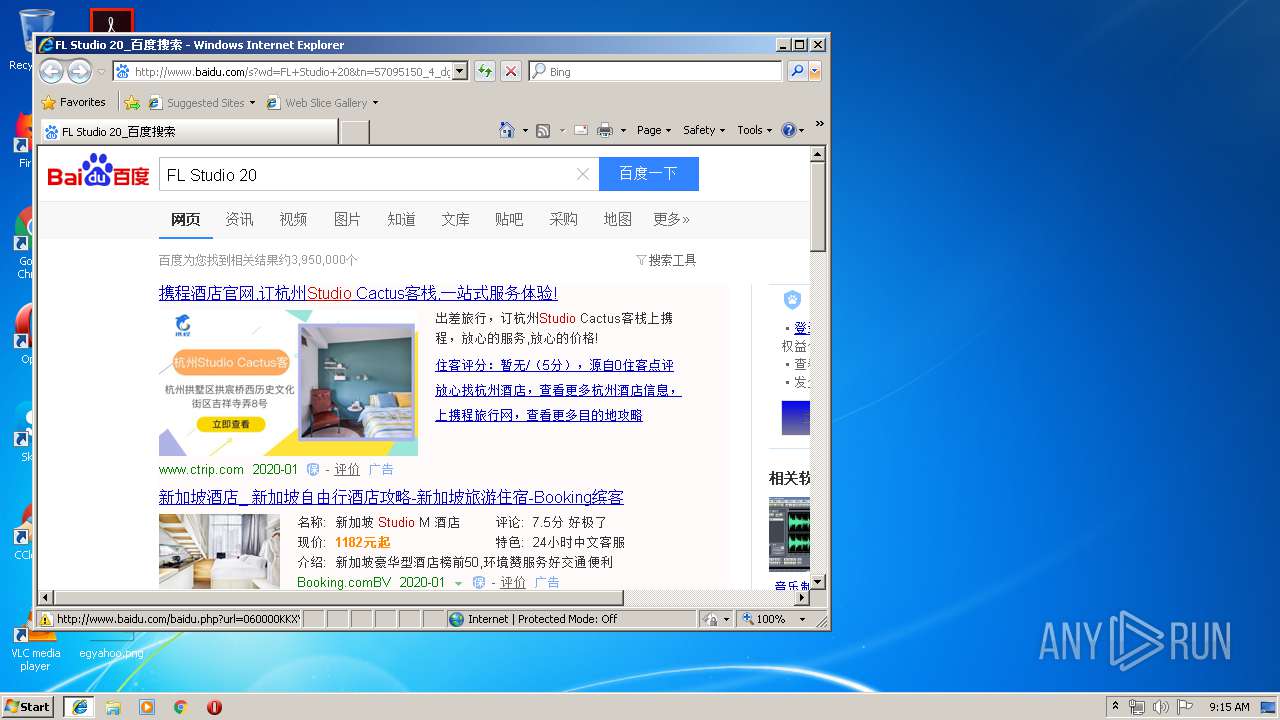Image resolution: width=1280 pixels, height=720 pixels.
Task: Open the 新加坡酒店 Booking result link
Action: pyautogui.click(x=391, y=497)
